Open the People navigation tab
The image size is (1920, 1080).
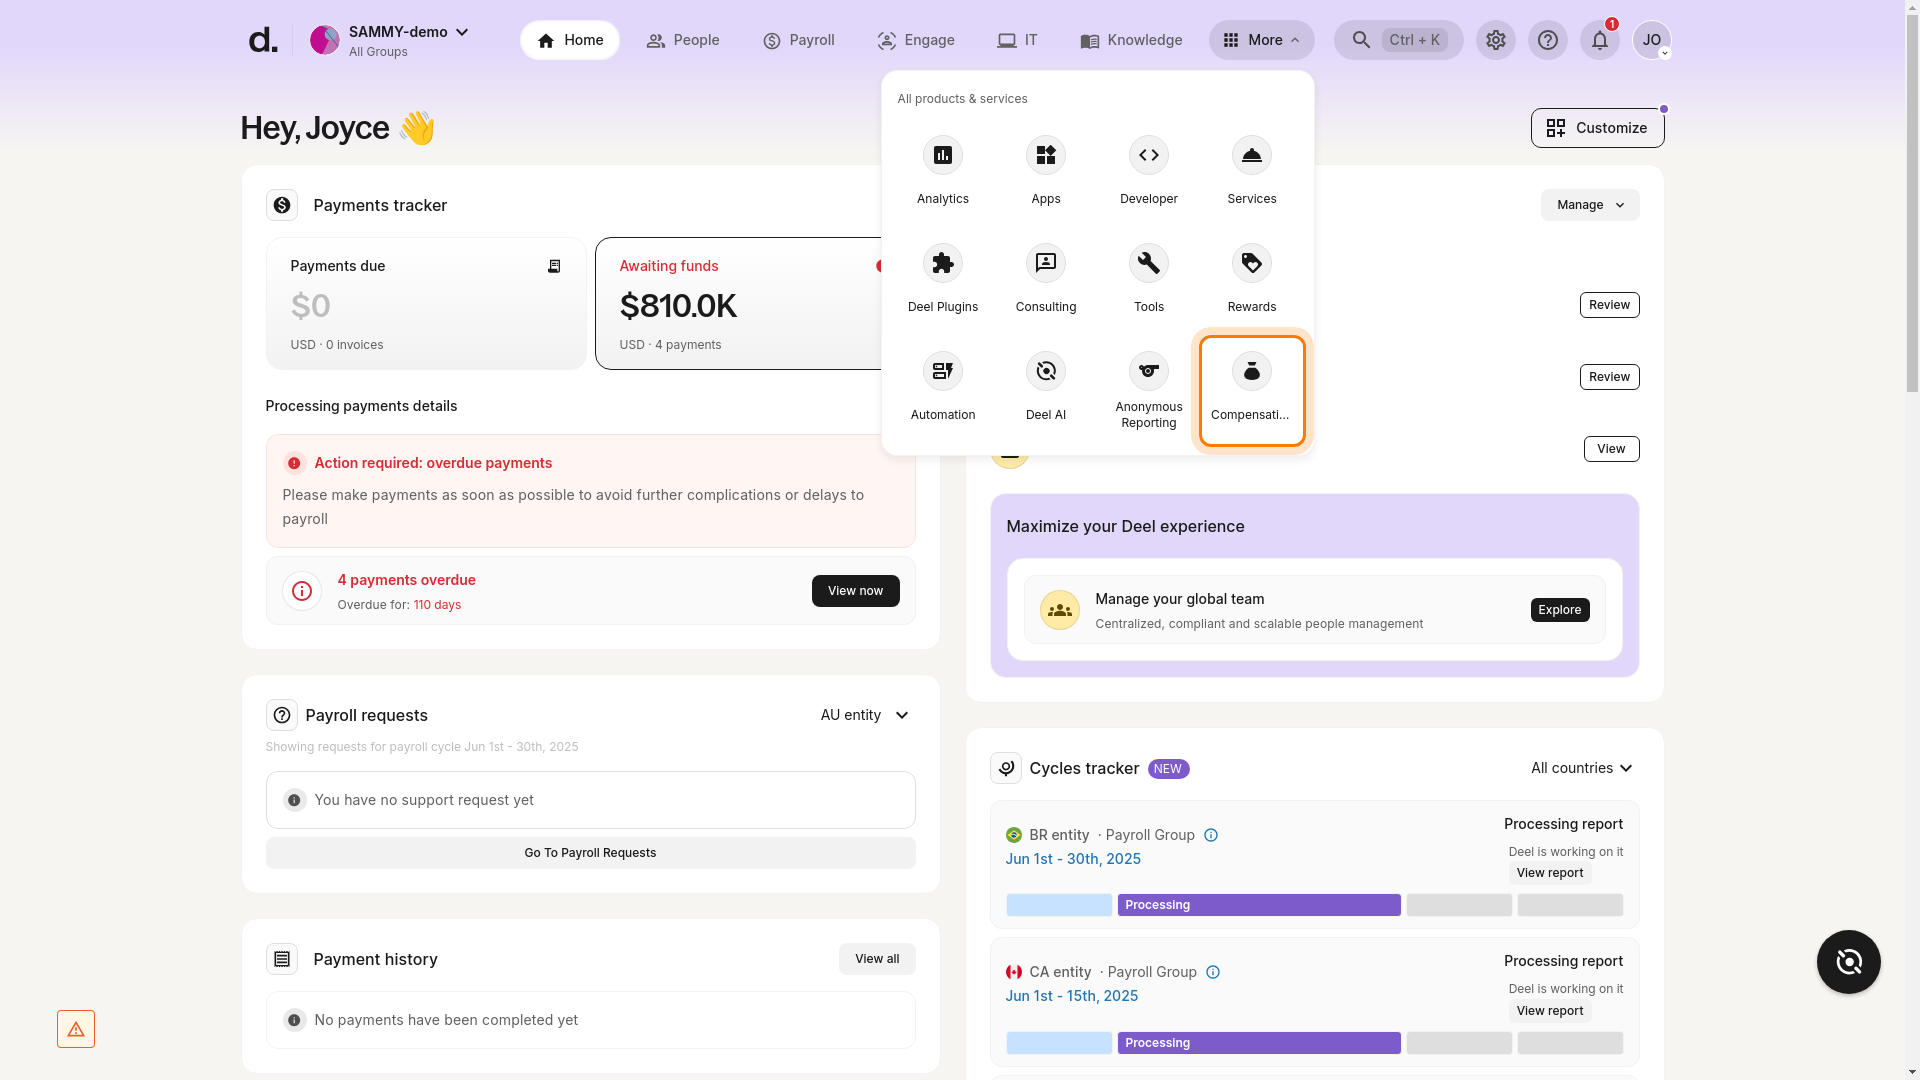(x=683, y=40)
